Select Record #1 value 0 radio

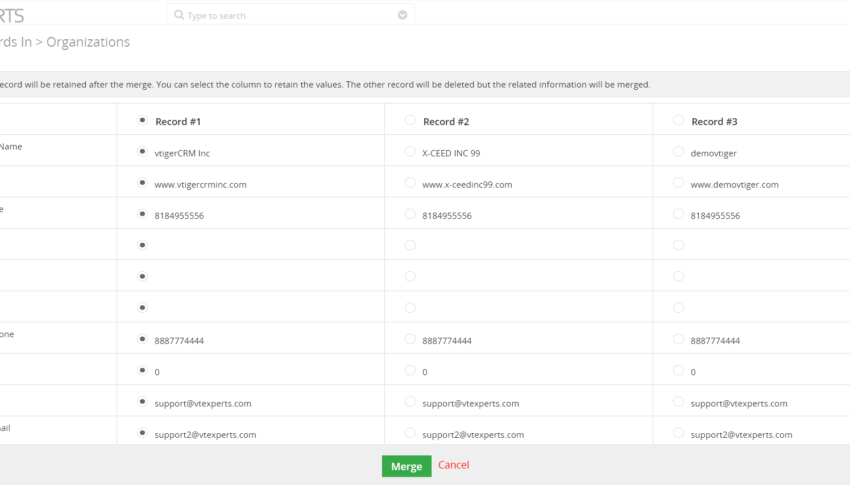(142, 371)
